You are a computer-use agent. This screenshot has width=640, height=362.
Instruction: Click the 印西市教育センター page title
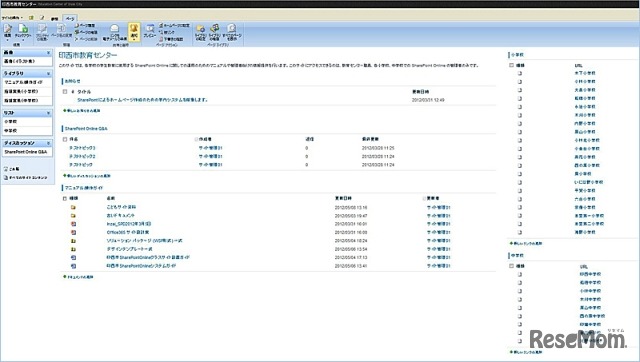(88, 55)
